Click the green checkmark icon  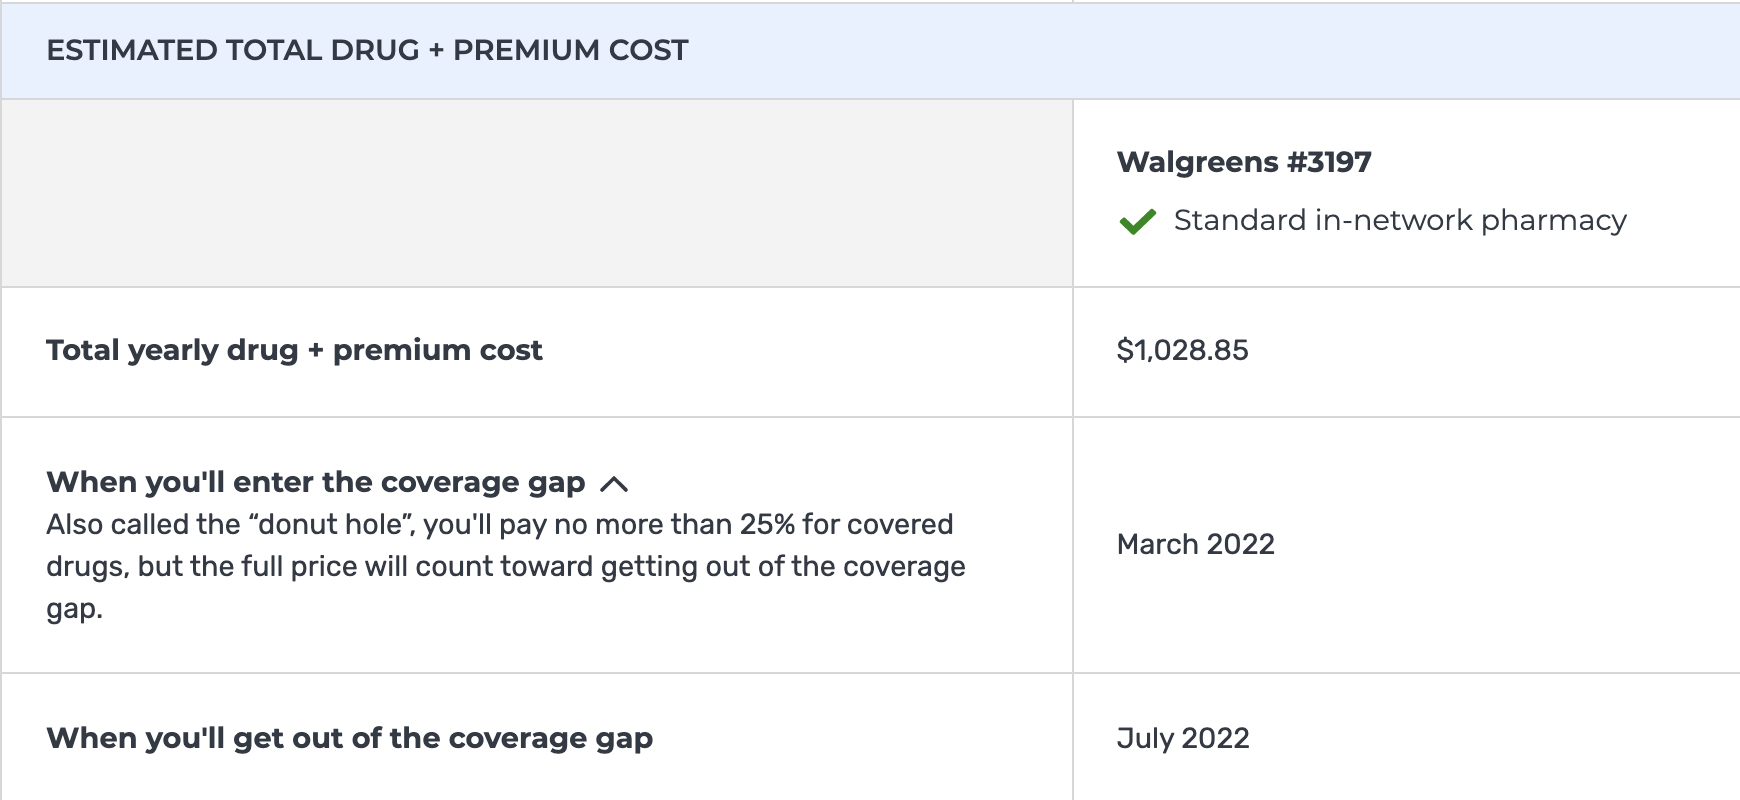(1137, 221)
